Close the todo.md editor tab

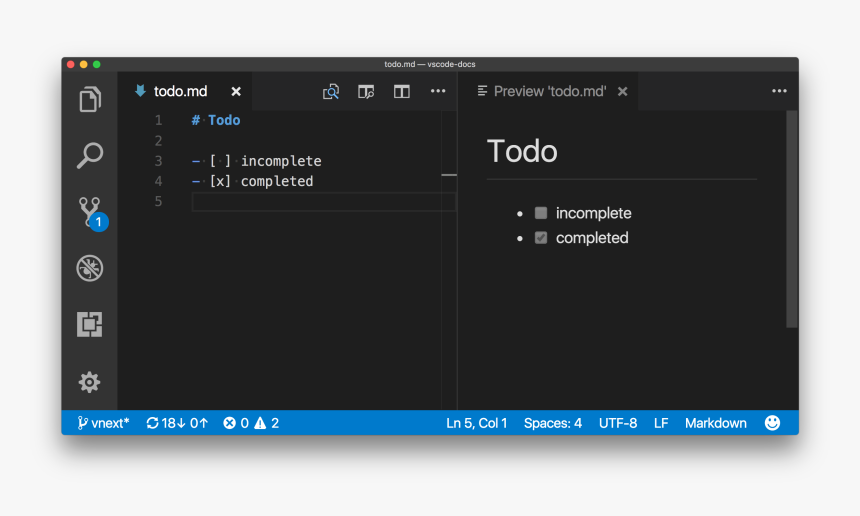pos(236,92)
